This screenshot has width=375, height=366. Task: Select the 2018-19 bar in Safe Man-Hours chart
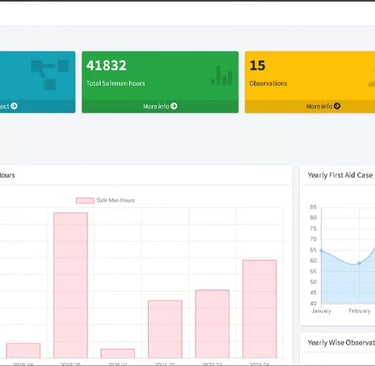(23, 351)
